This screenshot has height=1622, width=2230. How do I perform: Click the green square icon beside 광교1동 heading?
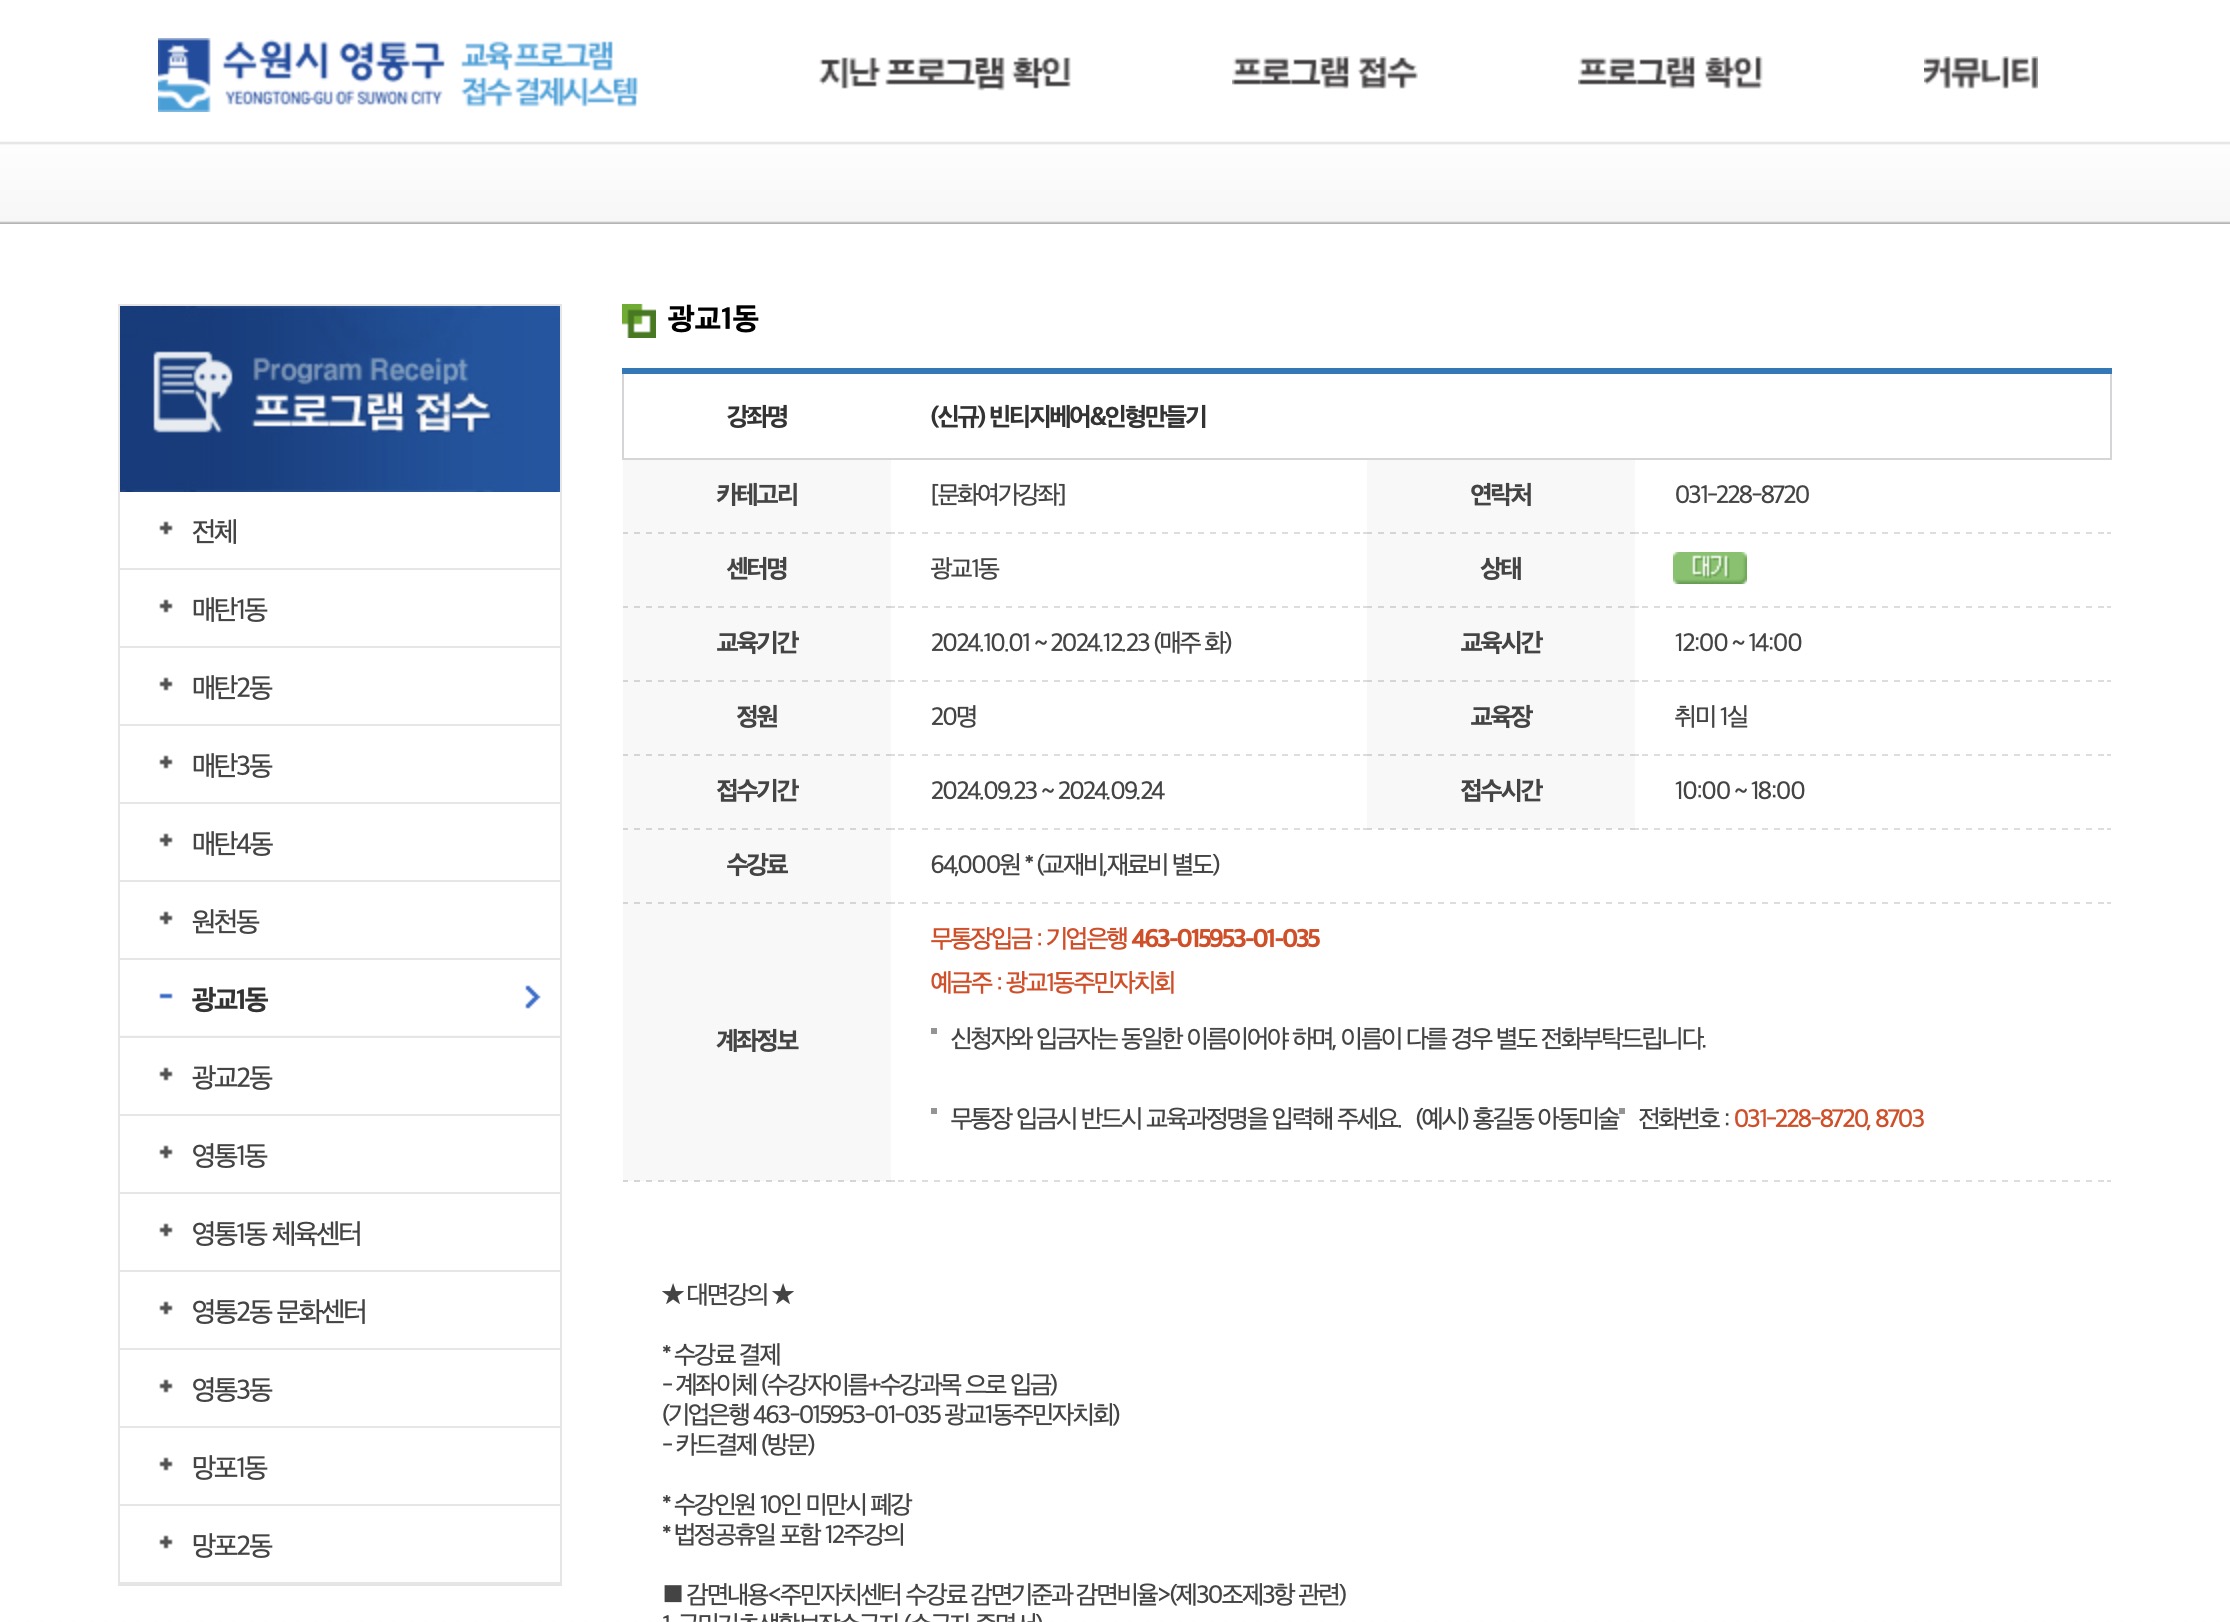coord(638,320)
